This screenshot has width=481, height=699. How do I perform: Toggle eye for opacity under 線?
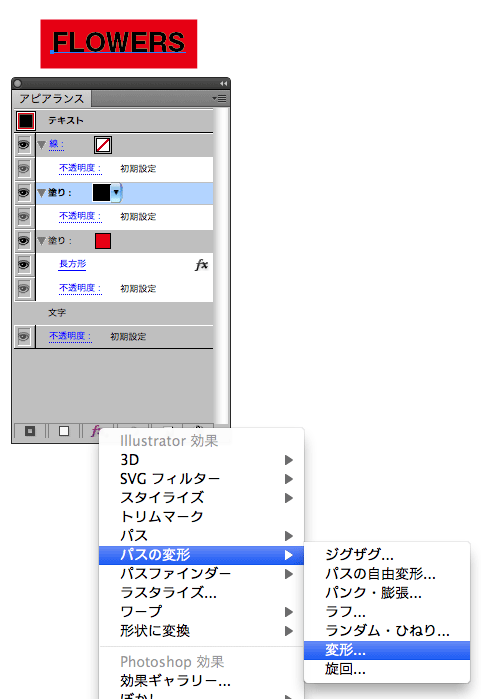(x=24, y=169)
